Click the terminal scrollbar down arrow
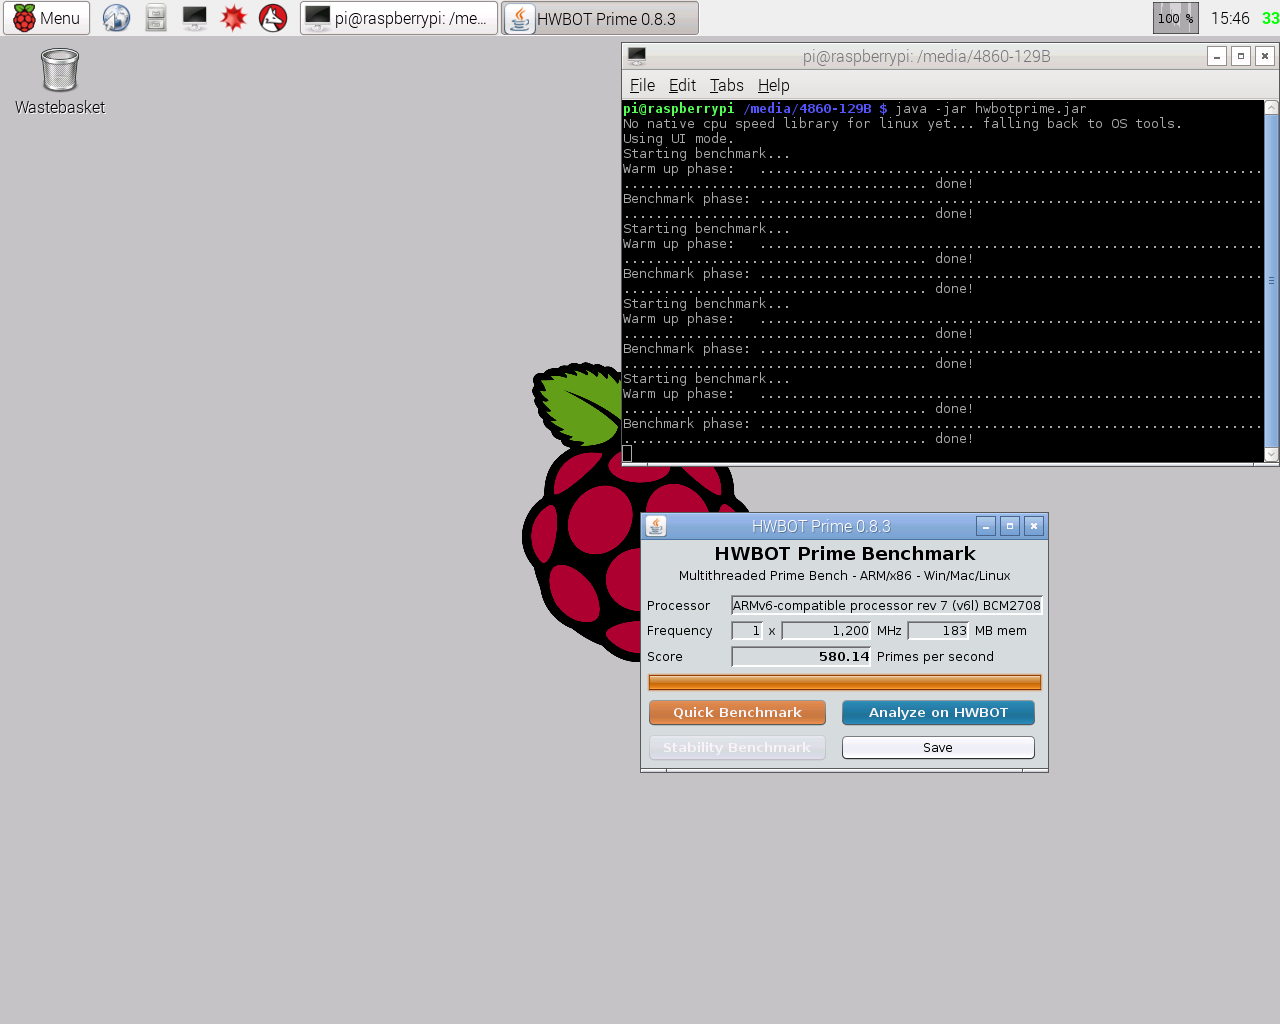Screen dimensions: 1280x1024 point(1272,455)
